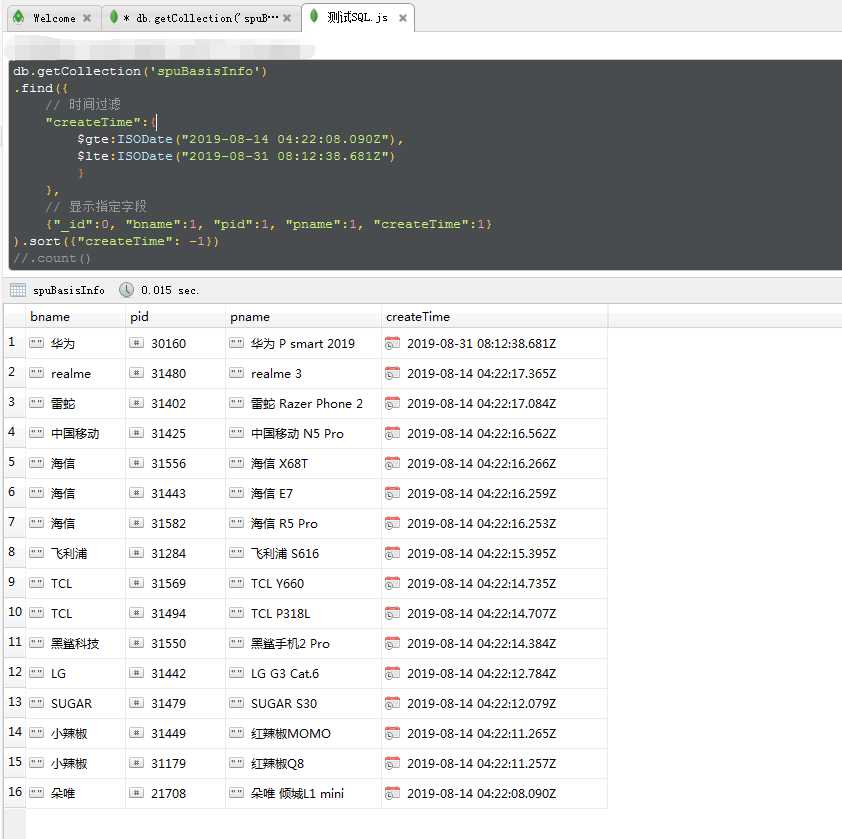Click the string icon beside 飞利浦 S616
The image size is (842, 839).
point(237,552)
